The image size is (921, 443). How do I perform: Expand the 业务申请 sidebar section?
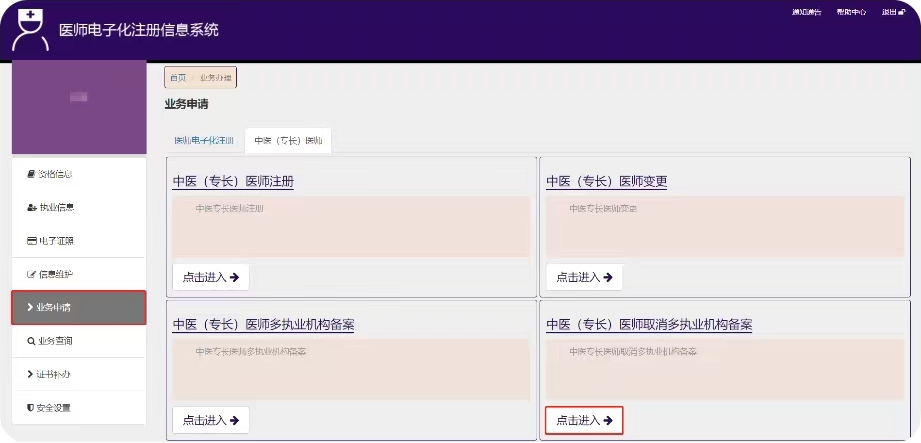coord(79,307)
